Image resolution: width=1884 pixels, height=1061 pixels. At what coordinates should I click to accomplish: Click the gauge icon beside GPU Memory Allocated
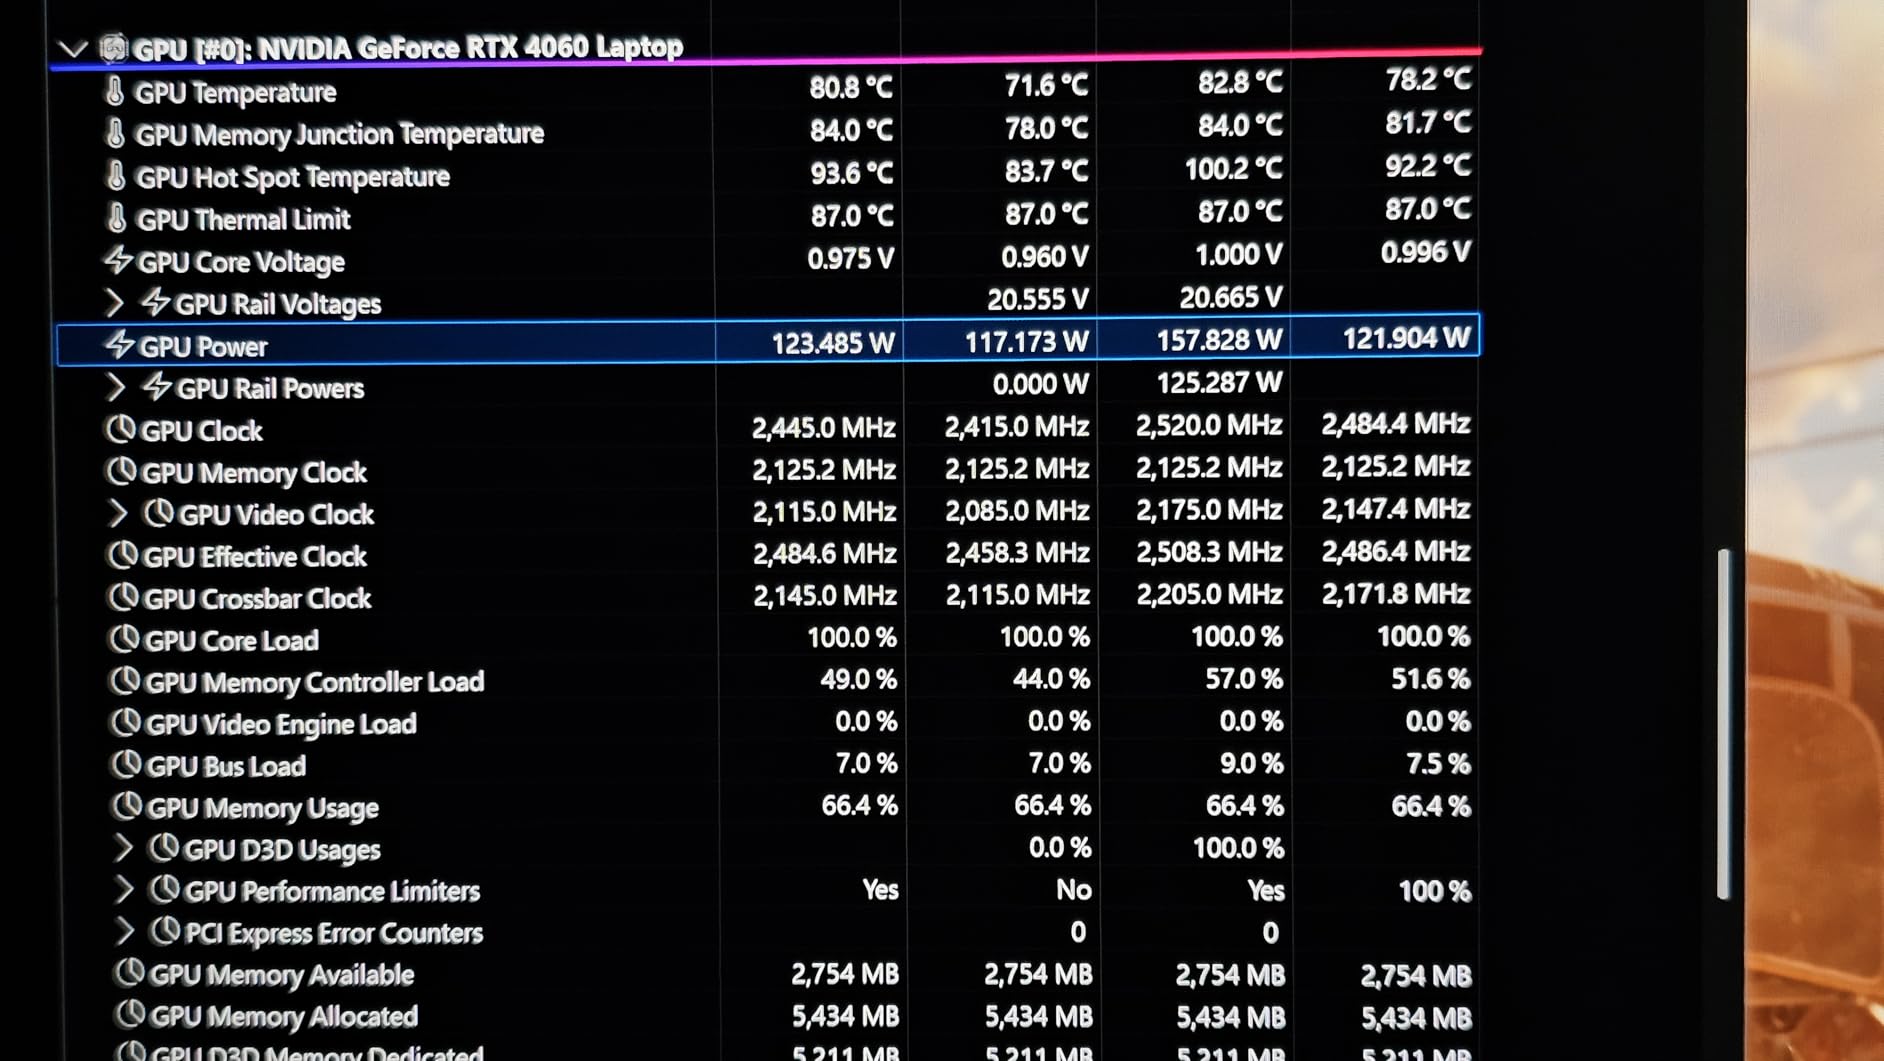pos(130,1015)
